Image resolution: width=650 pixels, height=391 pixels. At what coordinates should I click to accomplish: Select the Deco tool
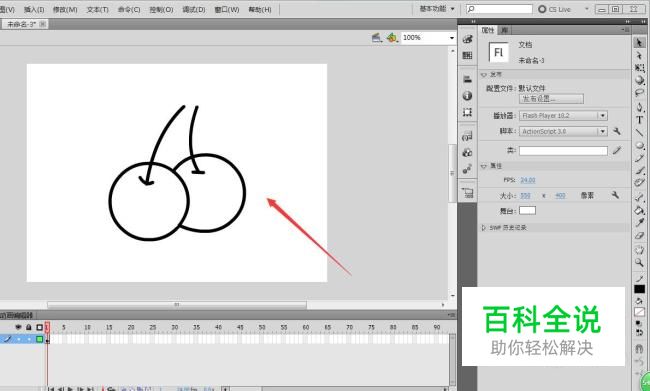tap(639, 183)
